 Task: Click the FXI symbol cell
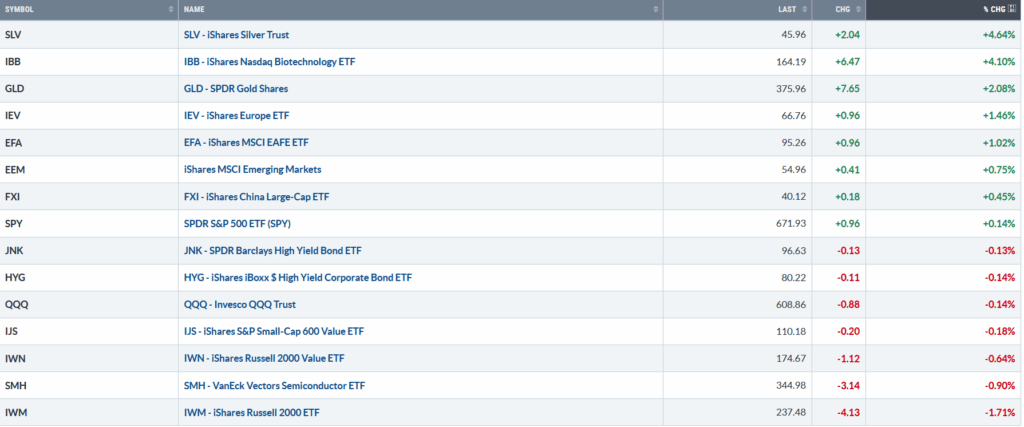12,196
